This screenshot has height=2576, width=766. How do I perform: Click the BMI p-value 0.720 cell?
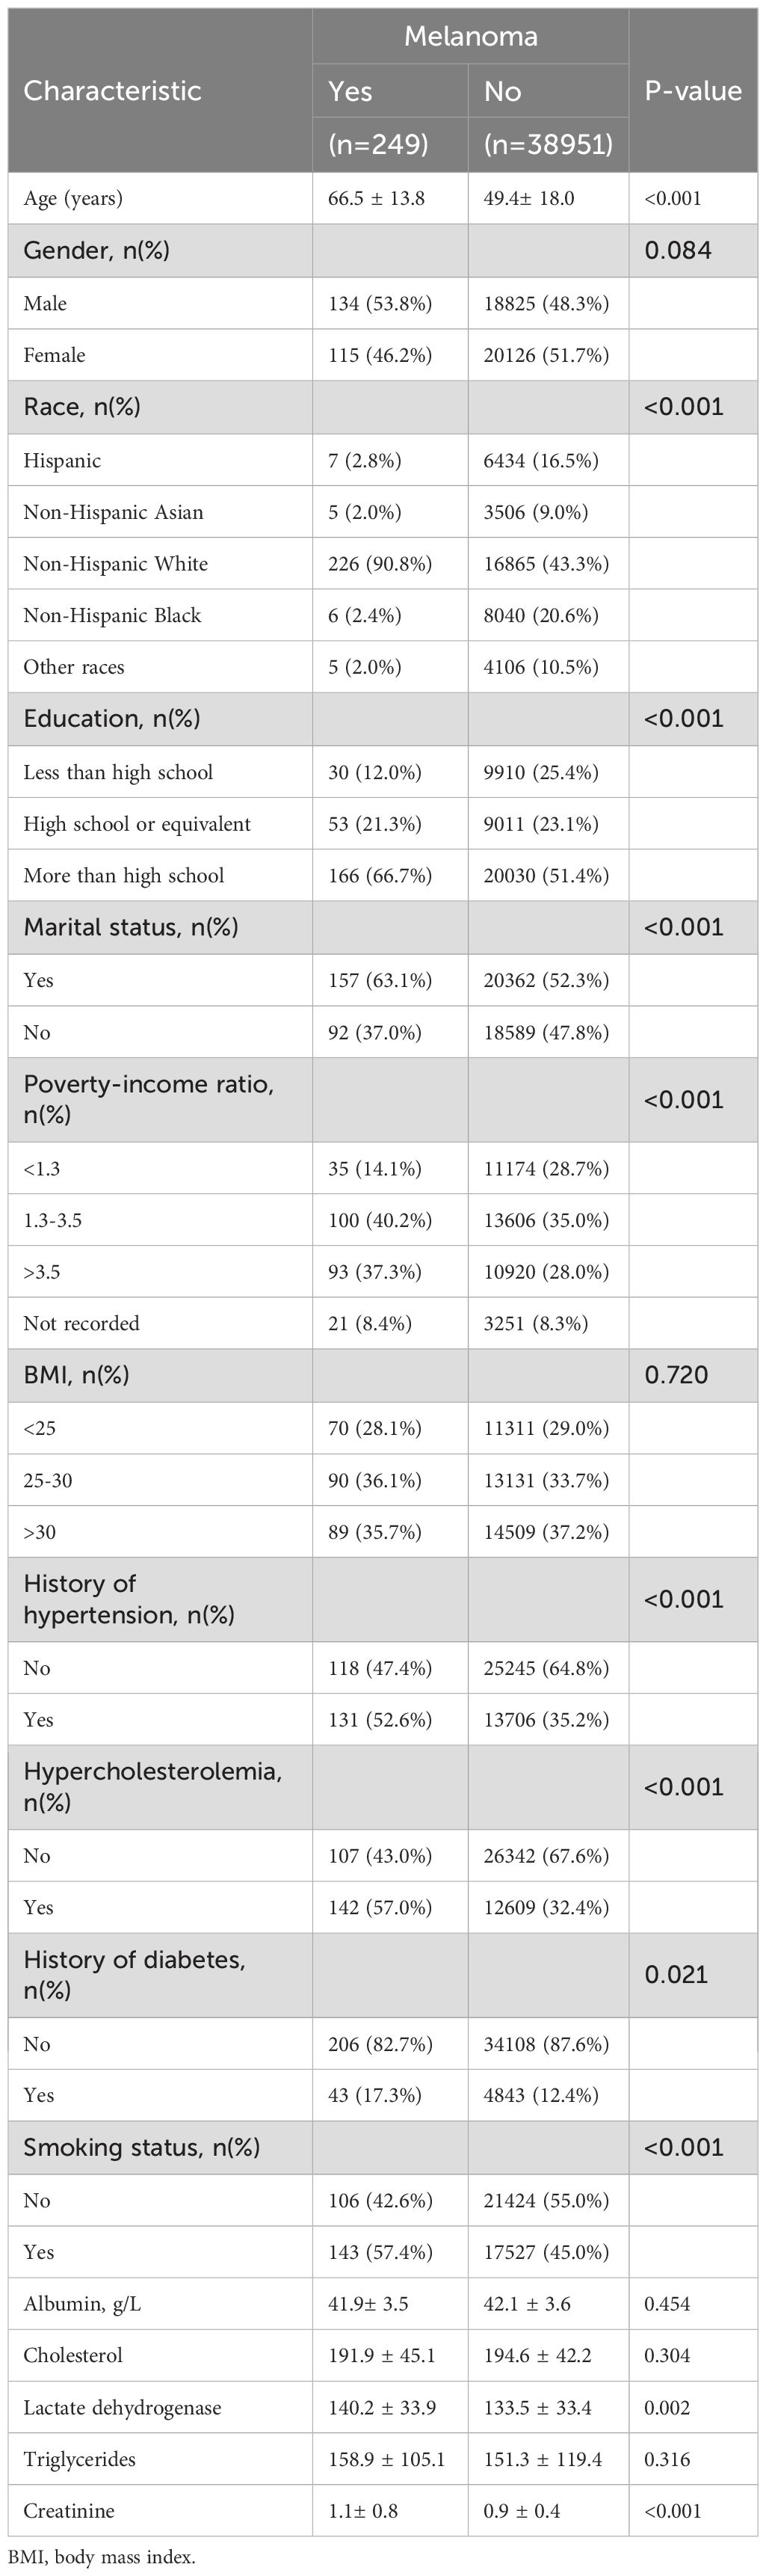click(676, 1375)
